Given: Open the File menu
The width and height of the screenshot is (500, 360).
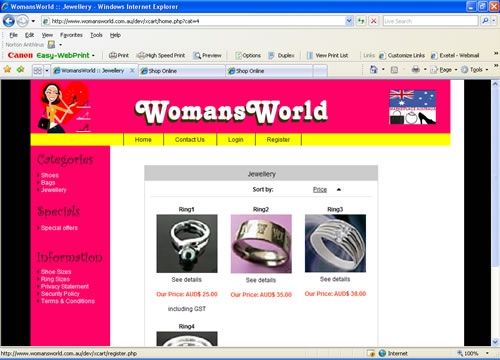Looking at the screenshot, I should click(x=13, y=35).
